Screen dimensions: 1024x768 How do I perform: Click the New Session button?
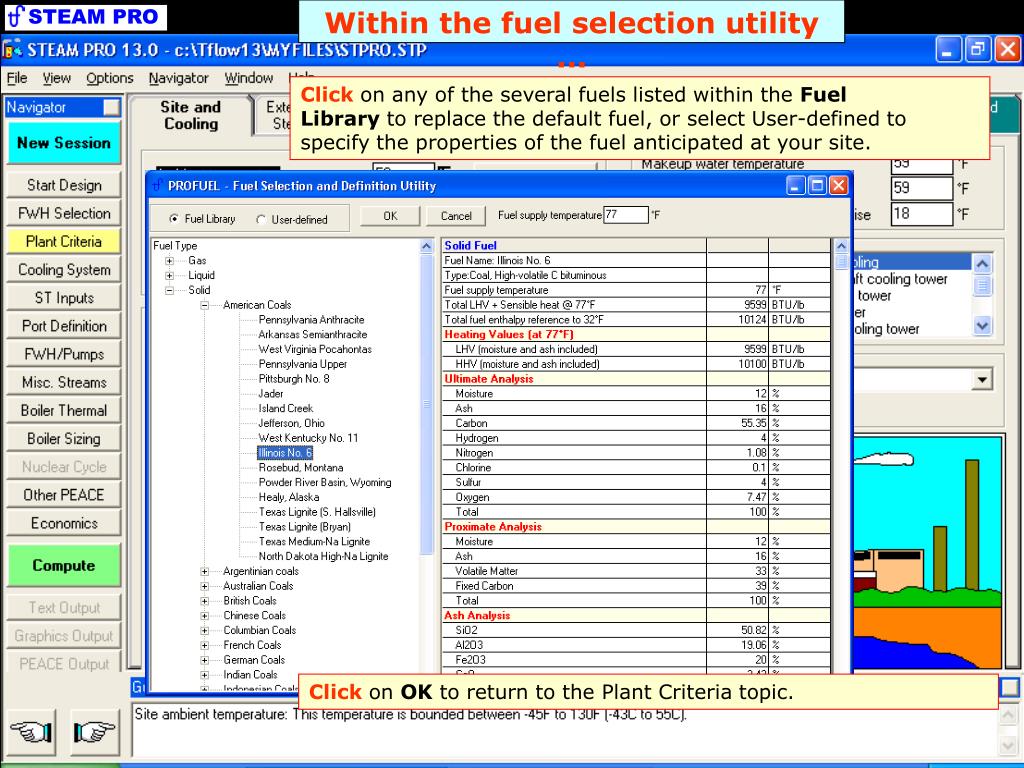[x=64, y=143]
